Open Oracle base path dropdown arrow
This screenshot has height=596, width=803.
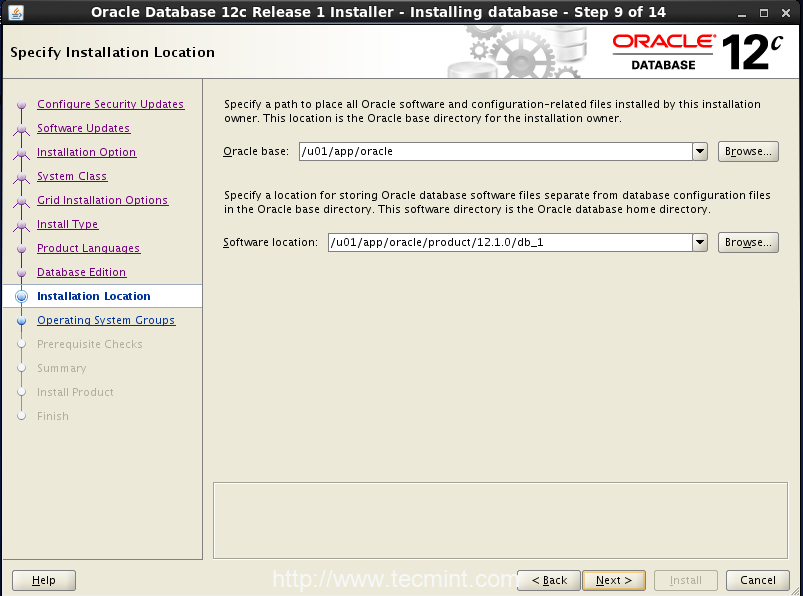[700, 152]
